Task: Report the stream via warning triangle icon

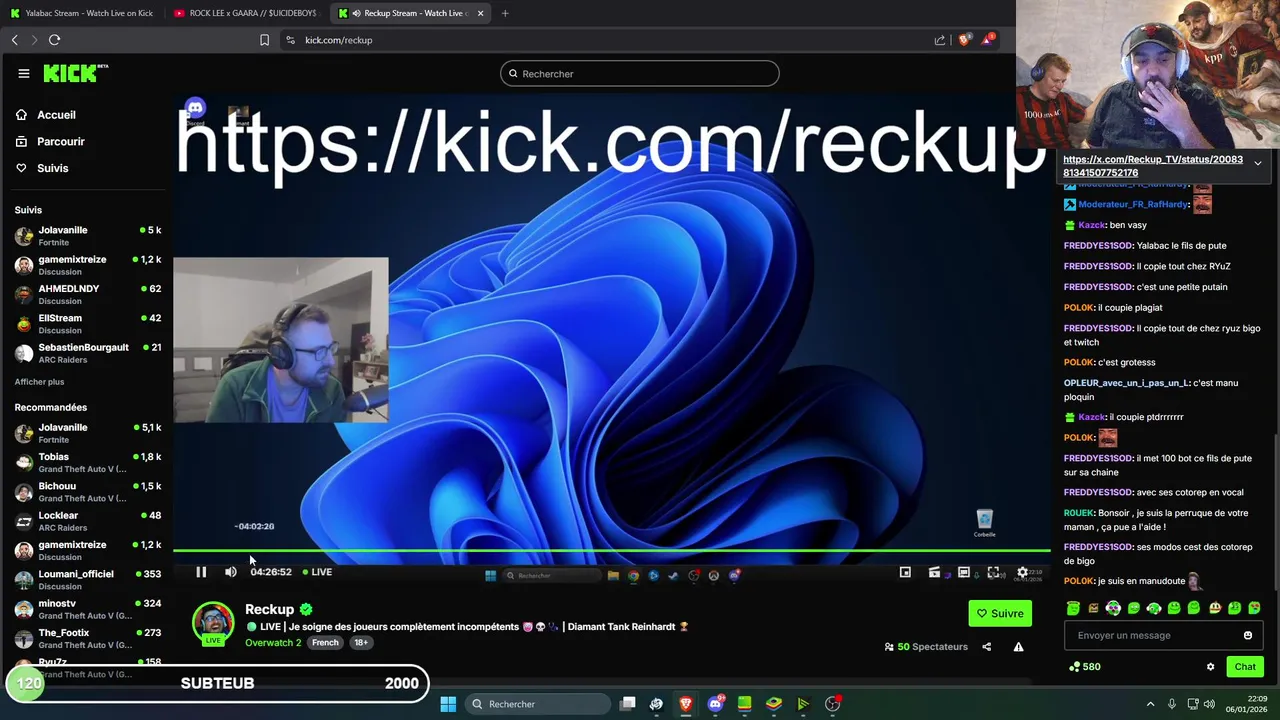Action: (1018, 647)
